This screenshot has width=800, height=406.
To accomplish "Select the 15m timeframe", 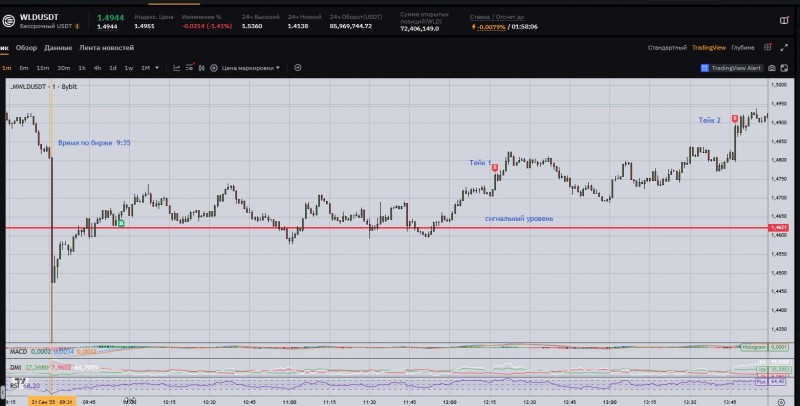I will (x=43, y=68).
